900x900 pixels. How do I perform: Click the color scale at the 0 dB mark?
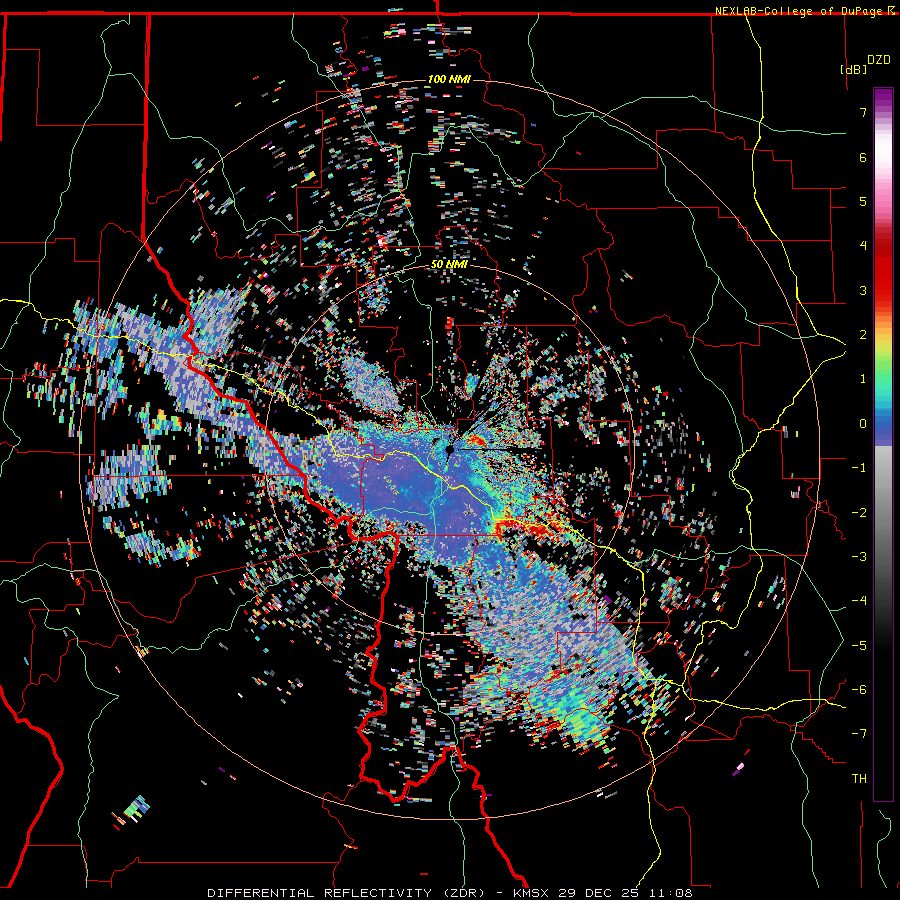tap(883, 424)
